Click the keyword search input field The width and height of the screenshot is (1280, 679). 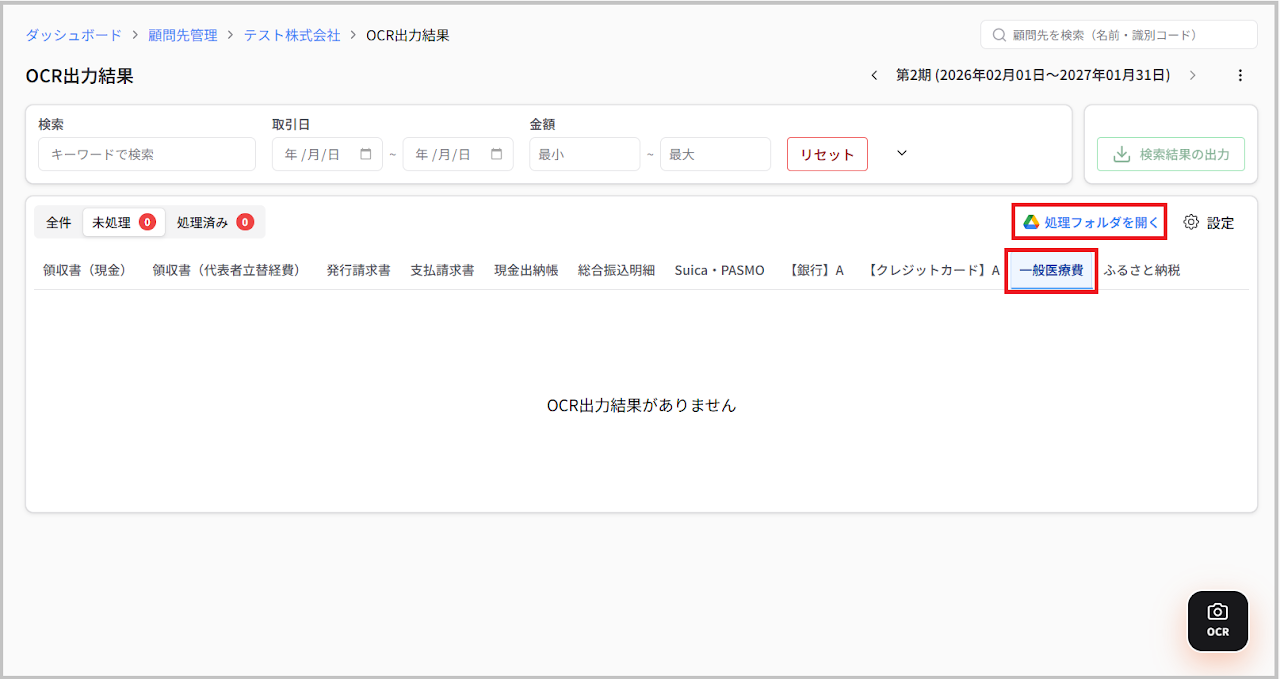[x=147, y=154]
